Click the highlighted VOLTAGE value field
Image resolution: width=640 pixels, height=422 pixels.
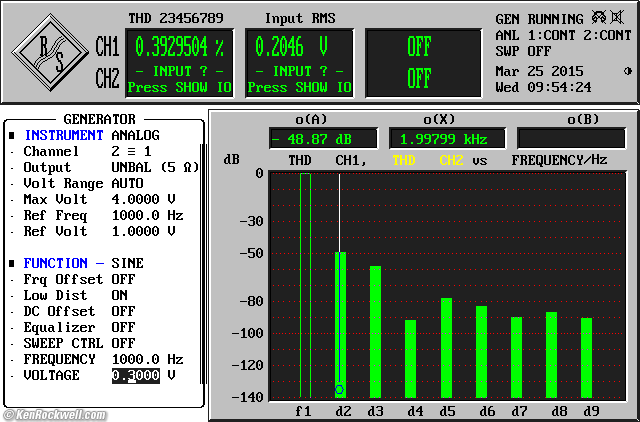click(134, 375)
